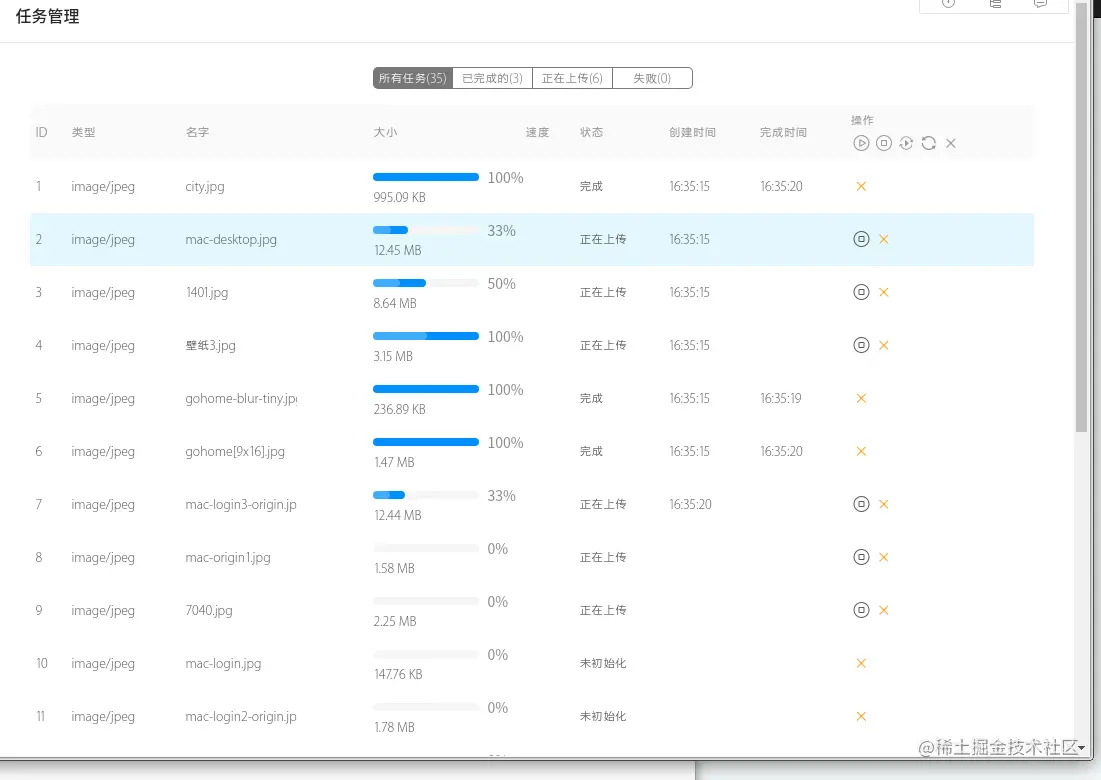Select the gohome[9x16].jpg row name
The image size is (1101, 780).
(x=235, y=452)
